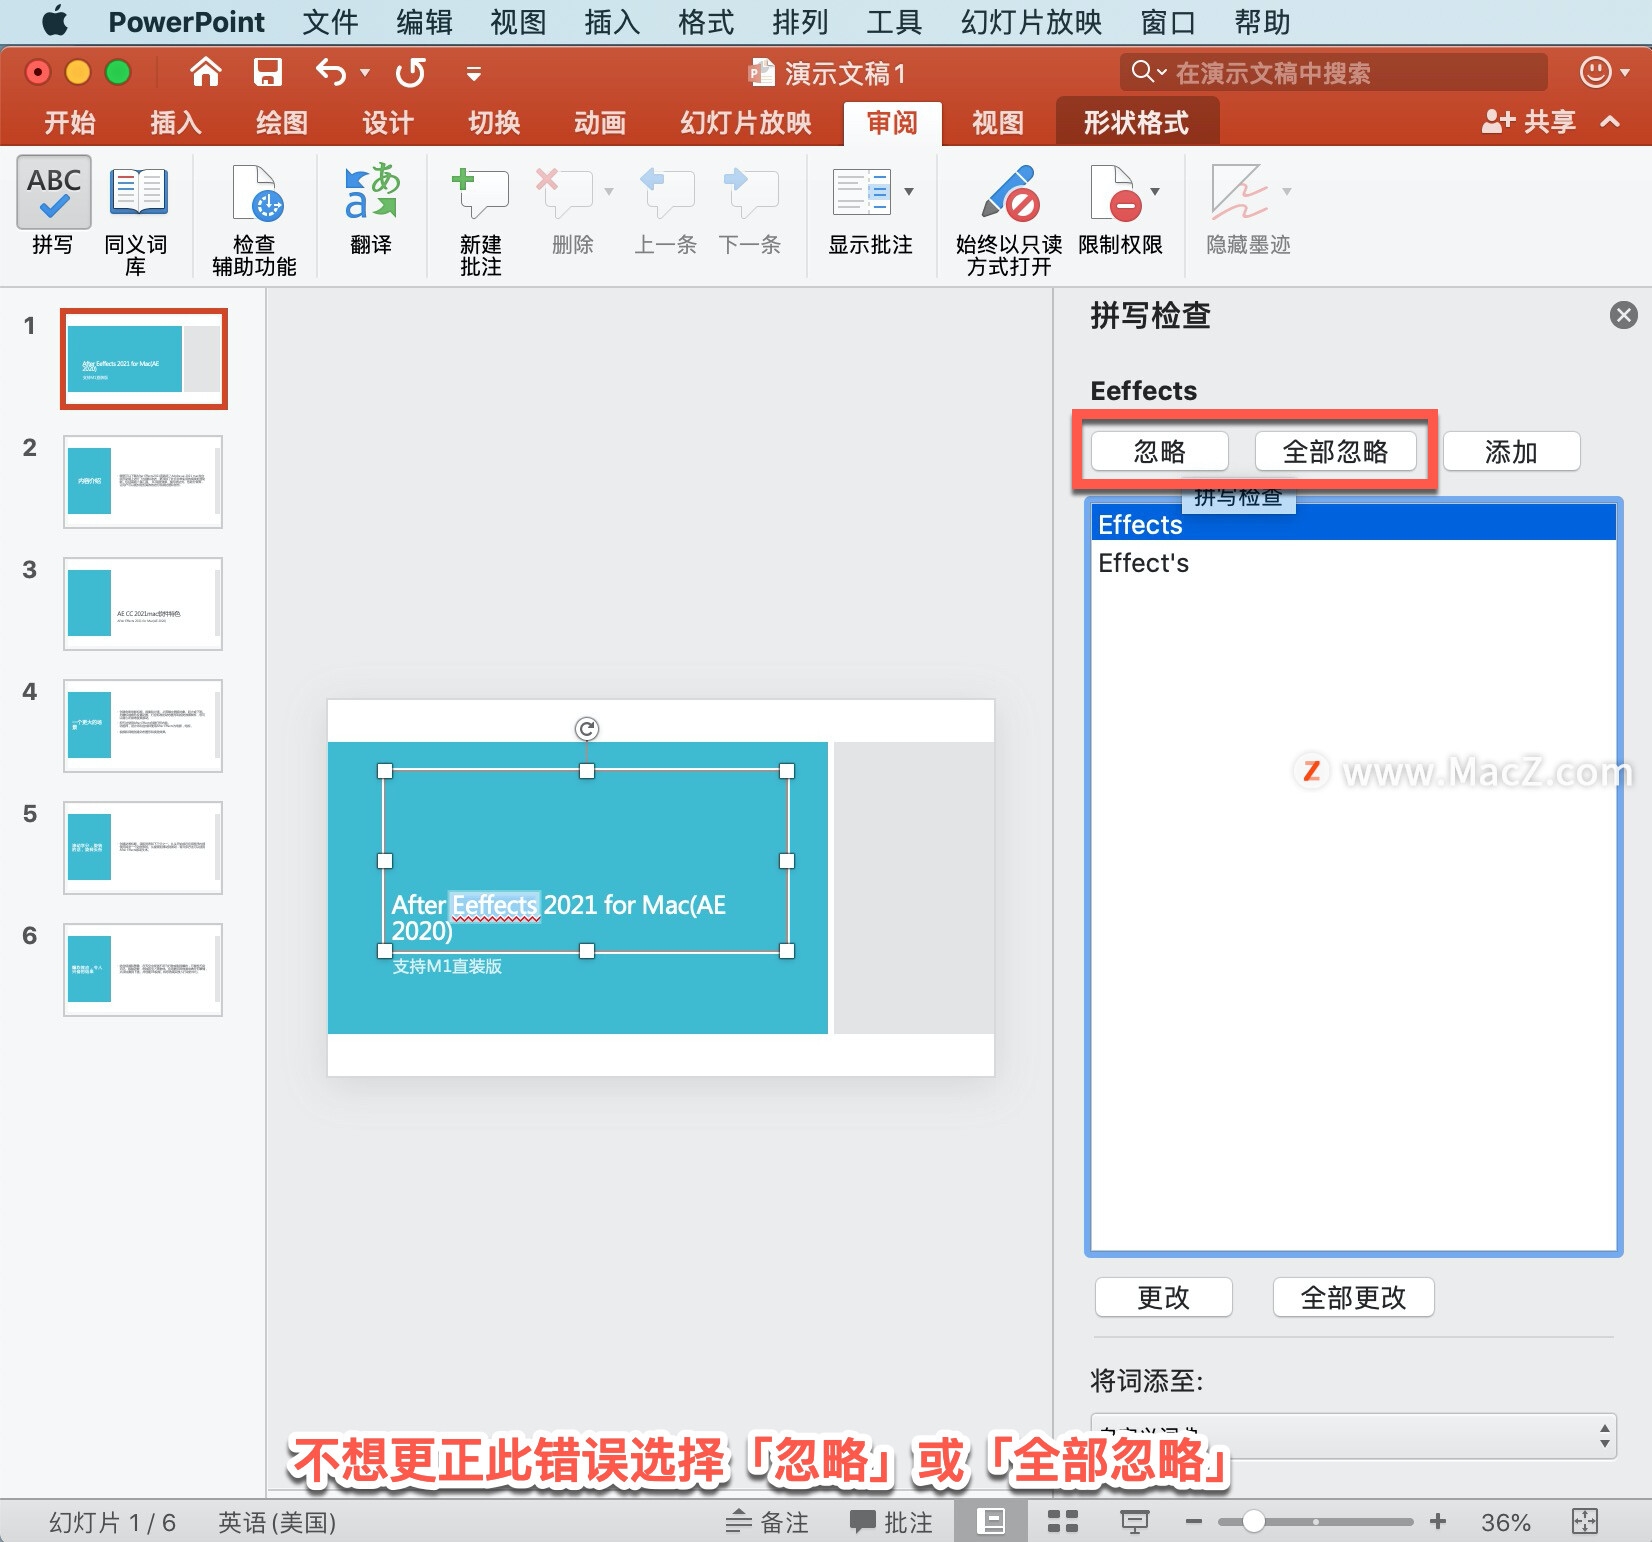Fit slide to window icon
The width and height of the screenshot is (1652, 1542).
tap(1585, 1522)
